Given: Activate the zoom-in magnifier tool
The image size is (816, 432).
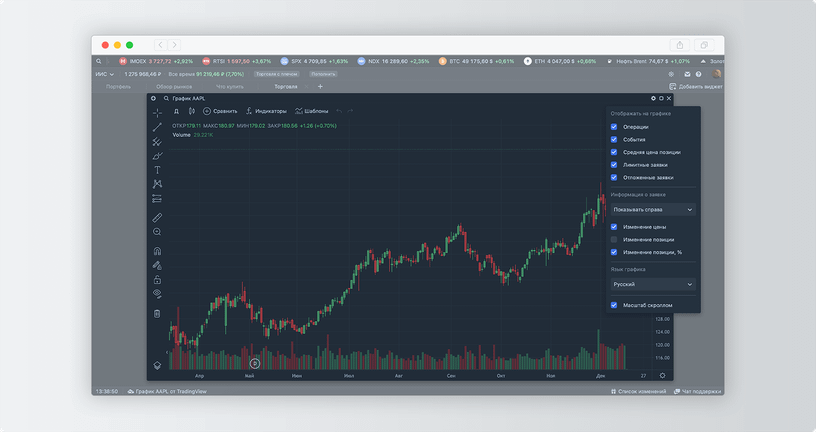Looking at the screenshot, I should [157, 232].
